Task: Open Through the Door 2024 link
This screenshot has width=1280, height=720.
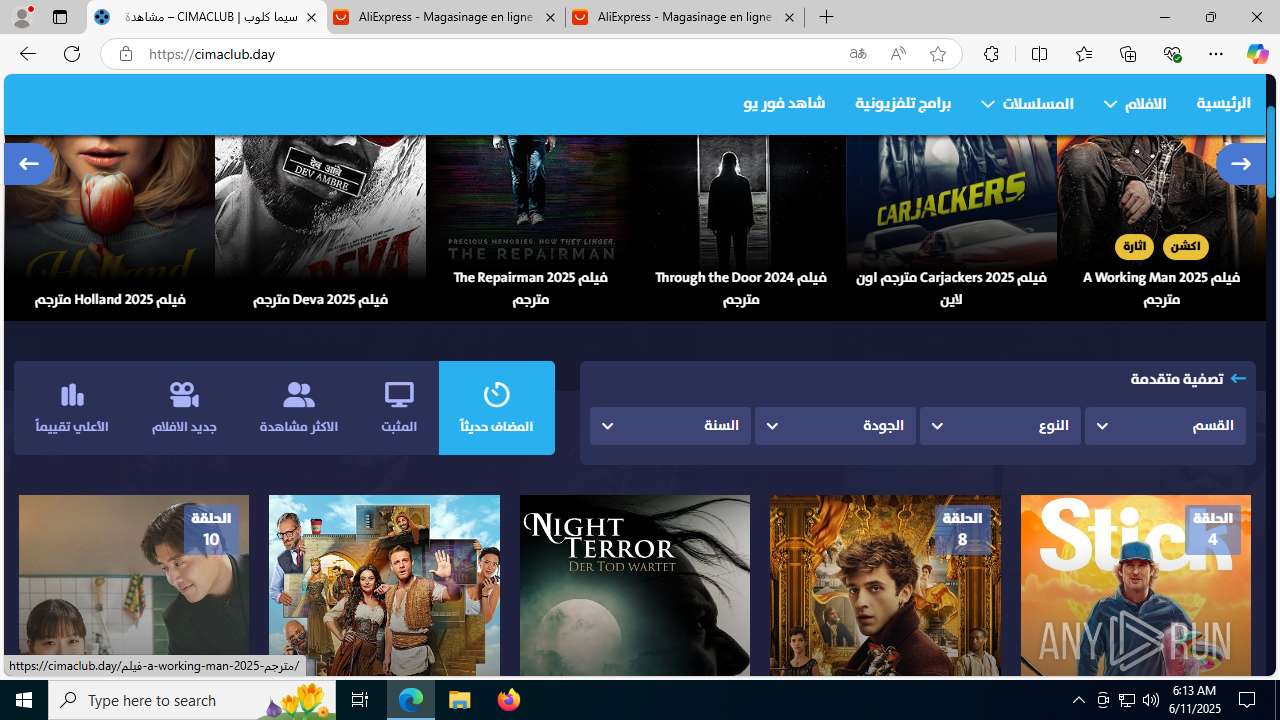Action: click(x=741, y=288)
